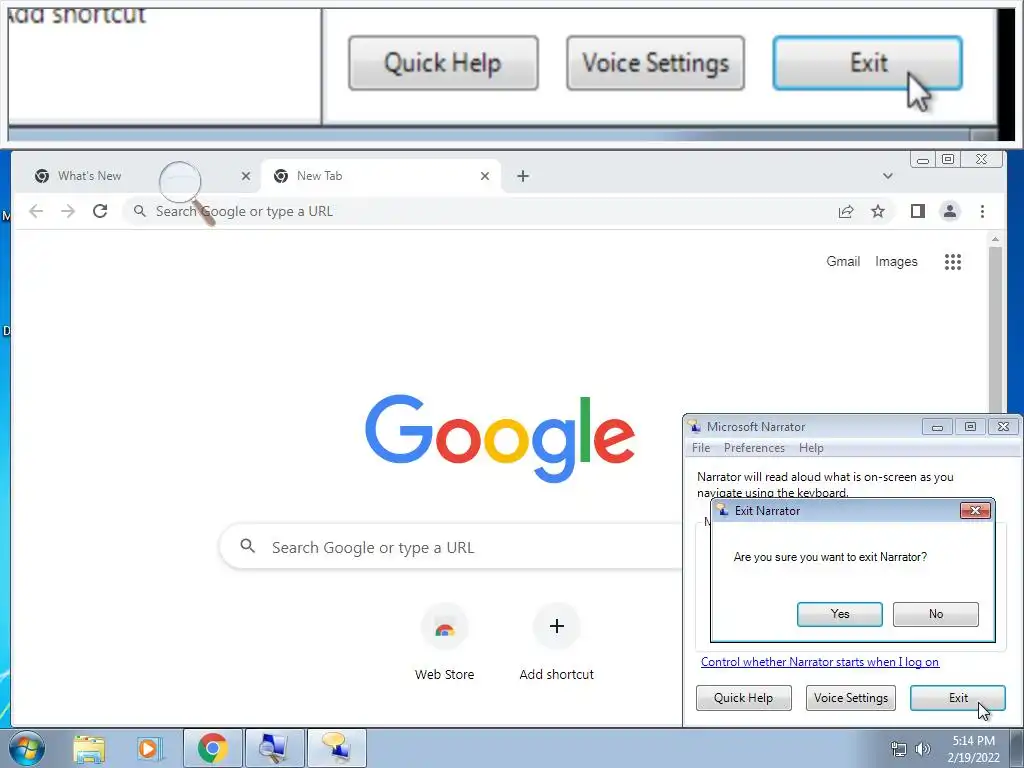Click the magnified Exit button
Viewport: 1024px width, 768px height.
click(868, 63)
